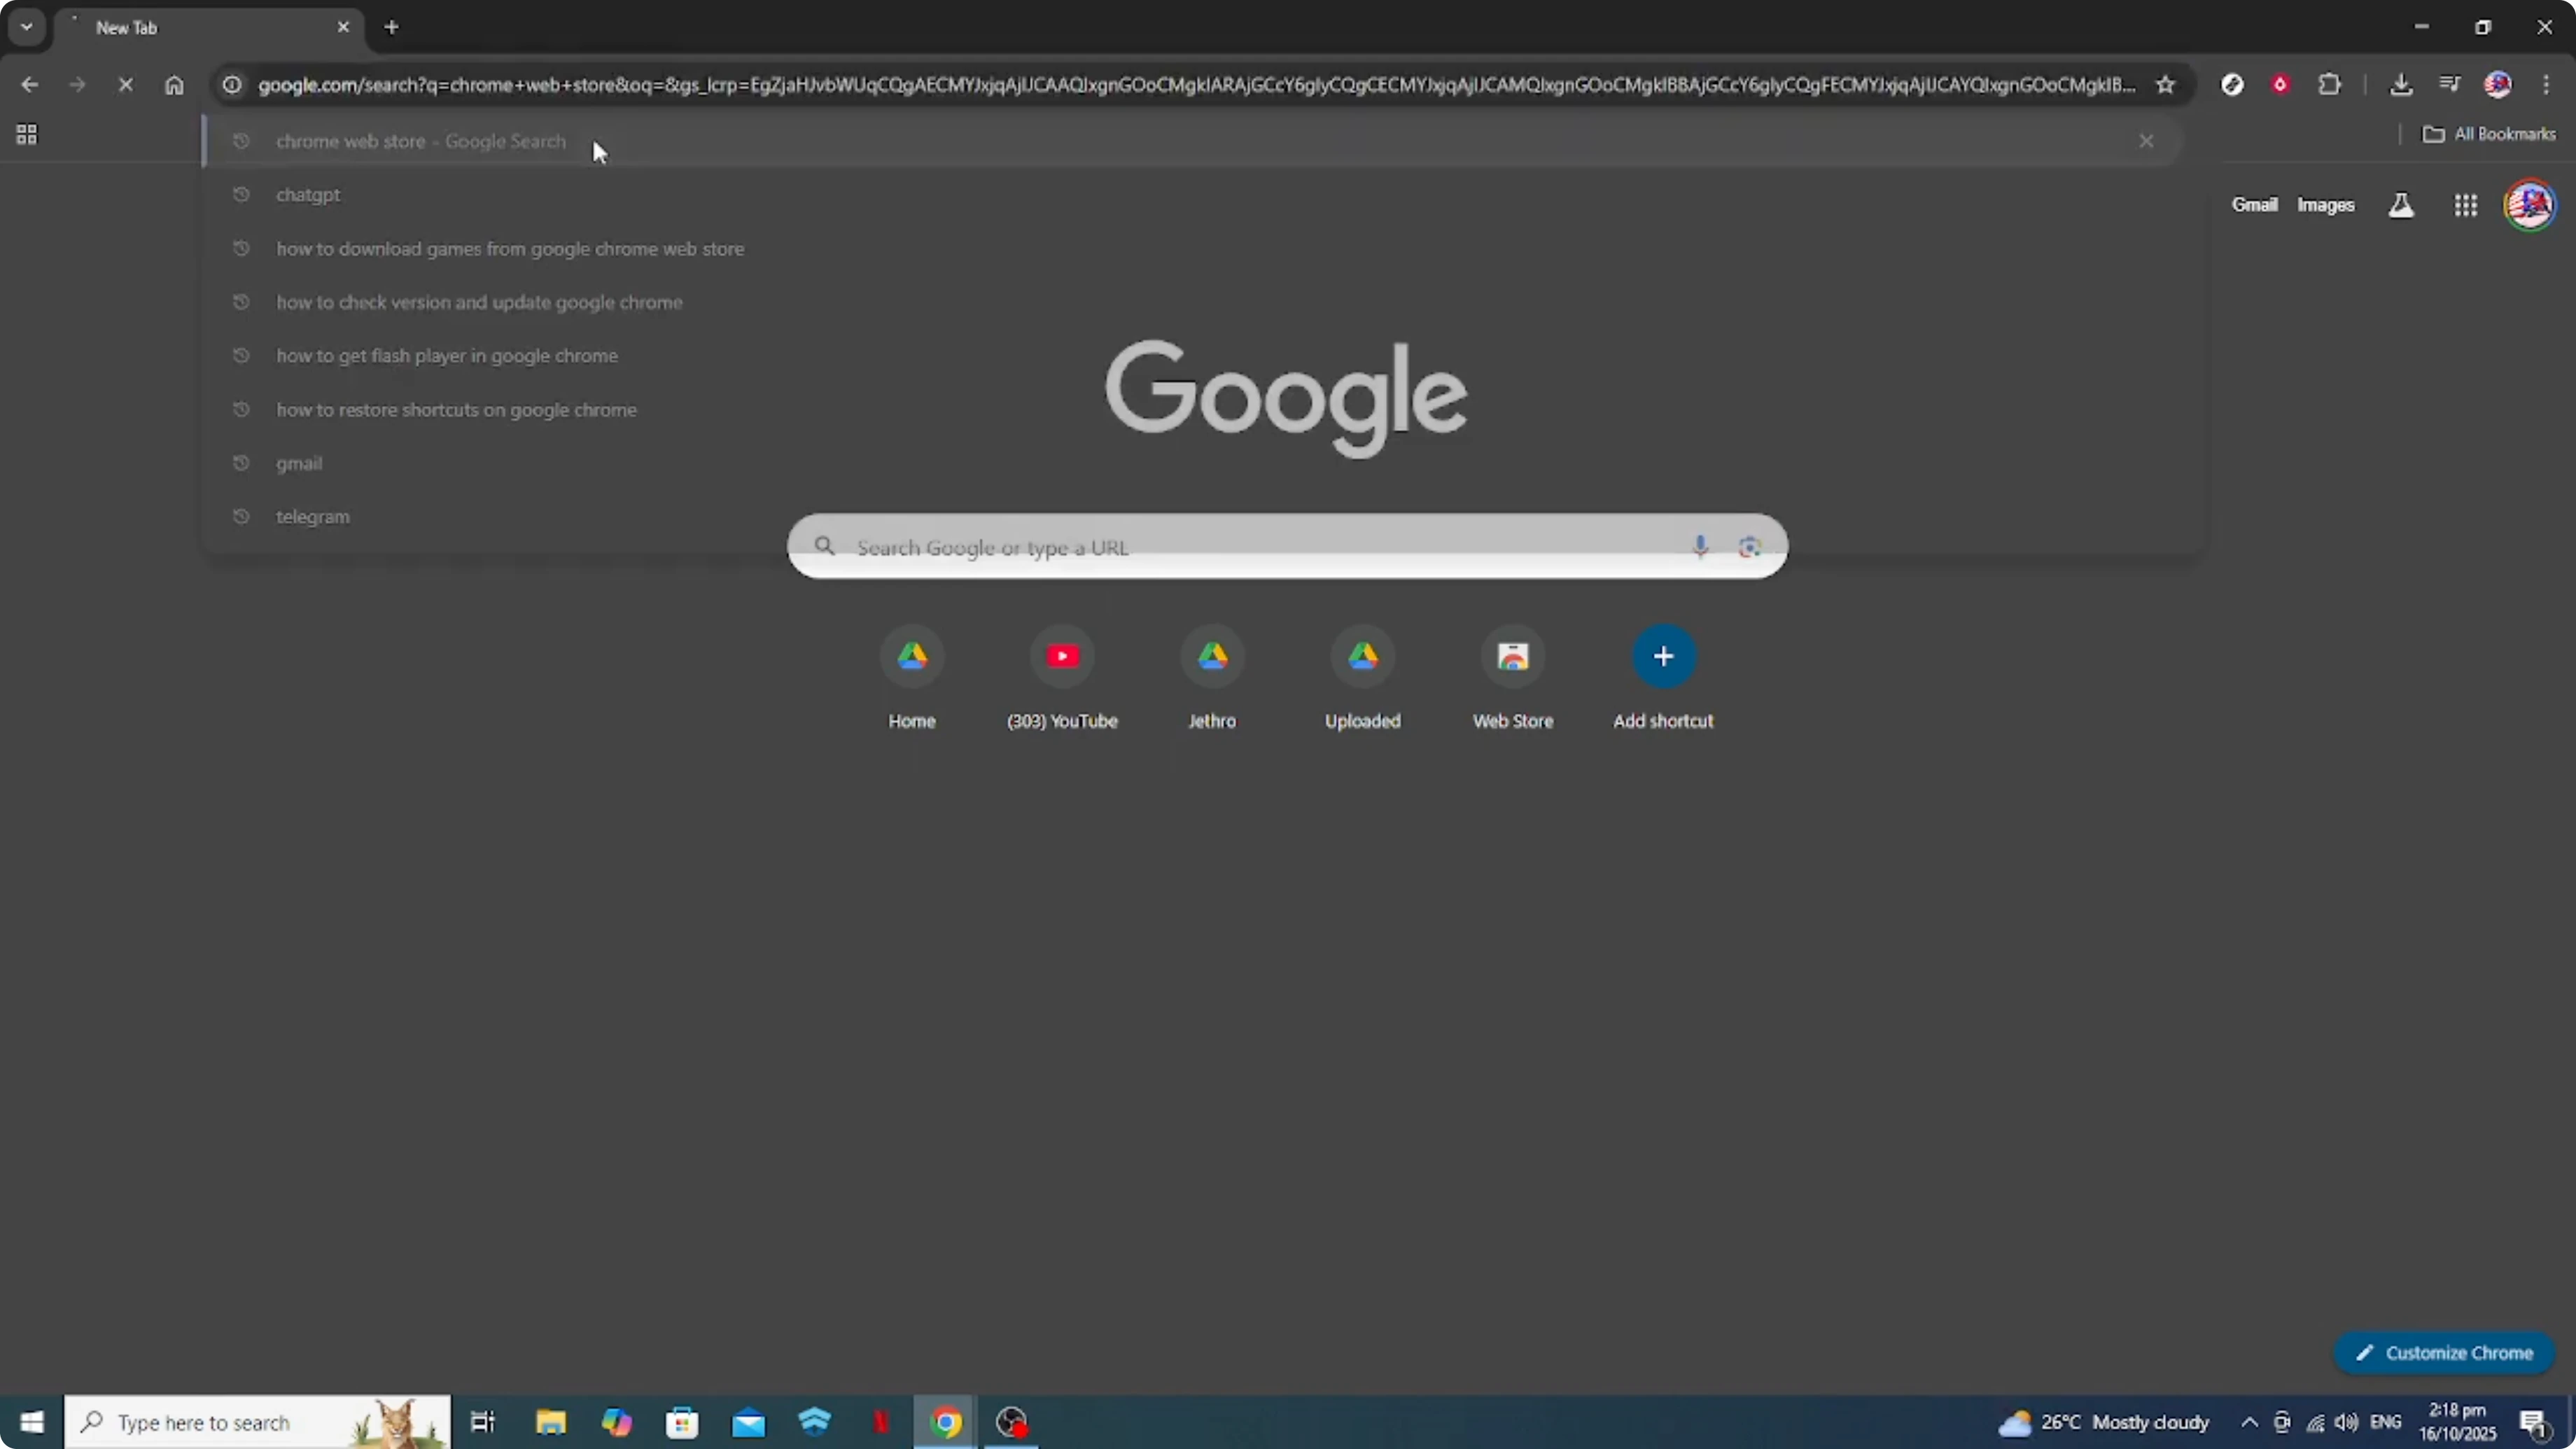Open the Google apps grid
The width and height of the screenshot is (2576, 1449).
[x=2466, y=204]
